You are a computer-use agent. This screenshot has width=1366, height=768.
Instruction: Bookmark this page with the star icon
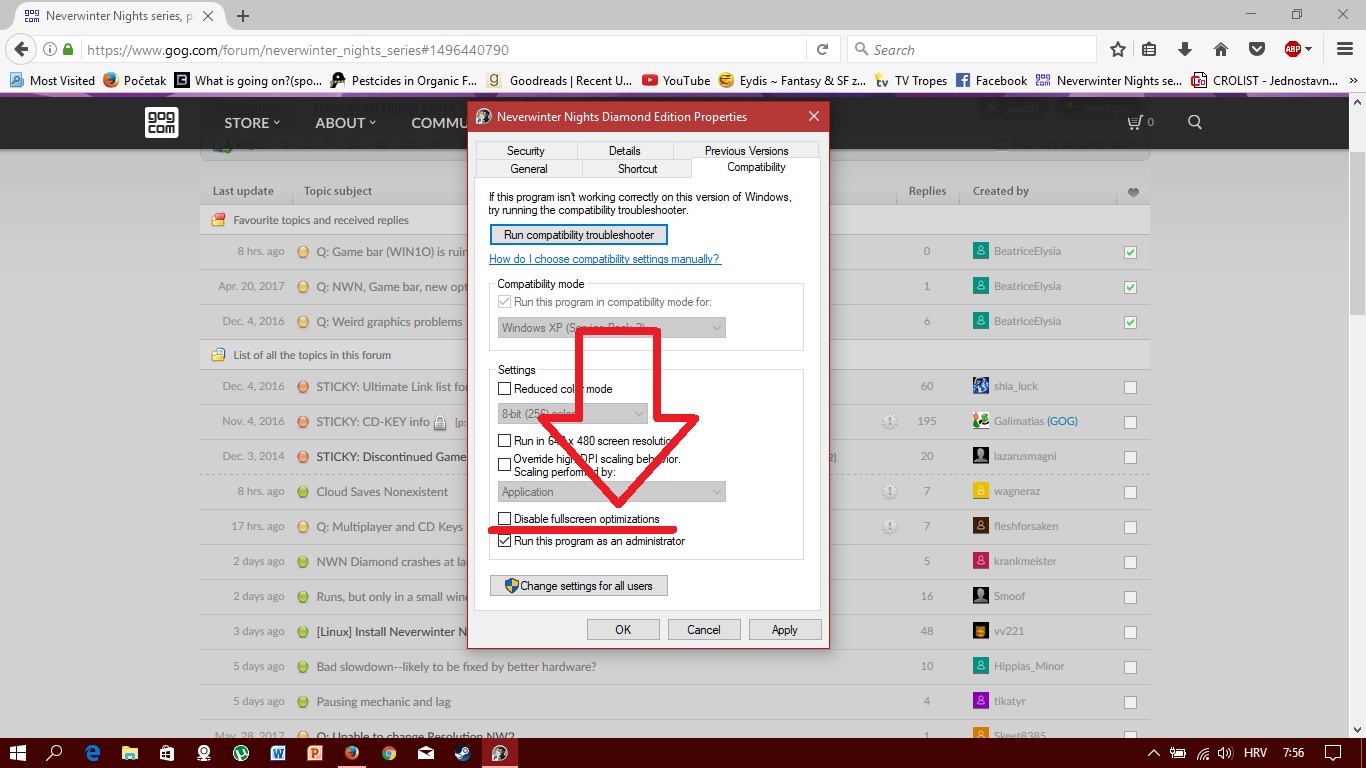point(1118,49)
